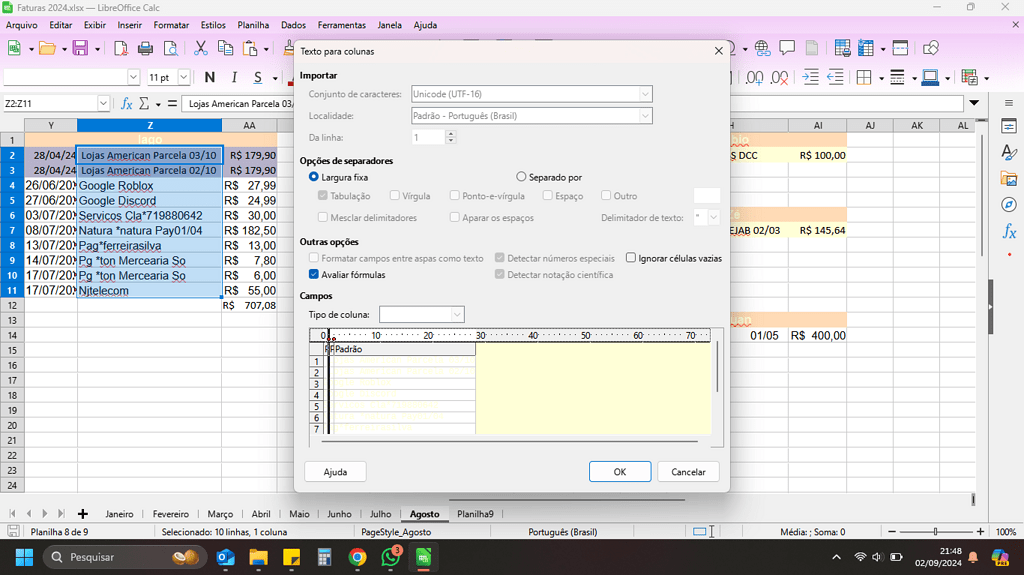The width and height of the screenshot is (1024, 575).
Task: Toggle Underline (S) formatting
Action: 258,78
